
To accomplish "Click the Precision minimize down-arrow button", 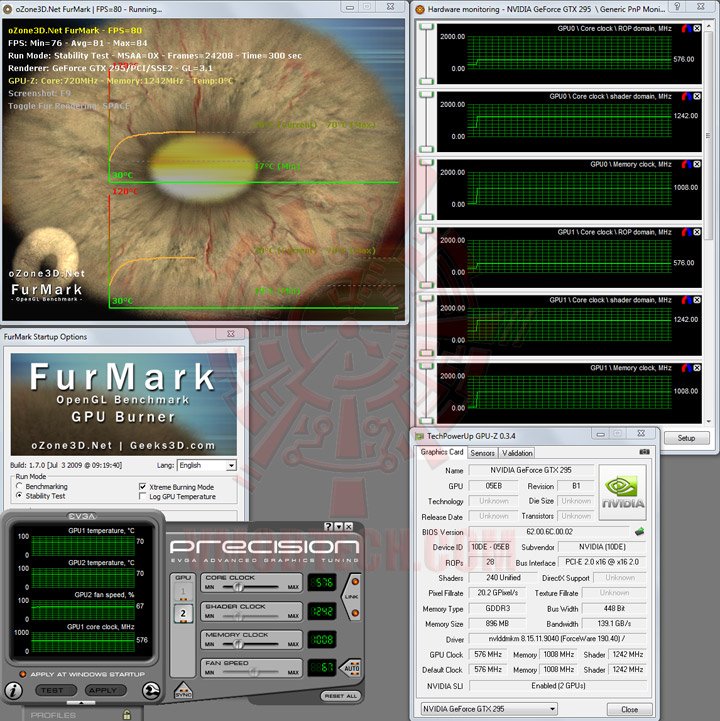I will [x=339, y=526].
